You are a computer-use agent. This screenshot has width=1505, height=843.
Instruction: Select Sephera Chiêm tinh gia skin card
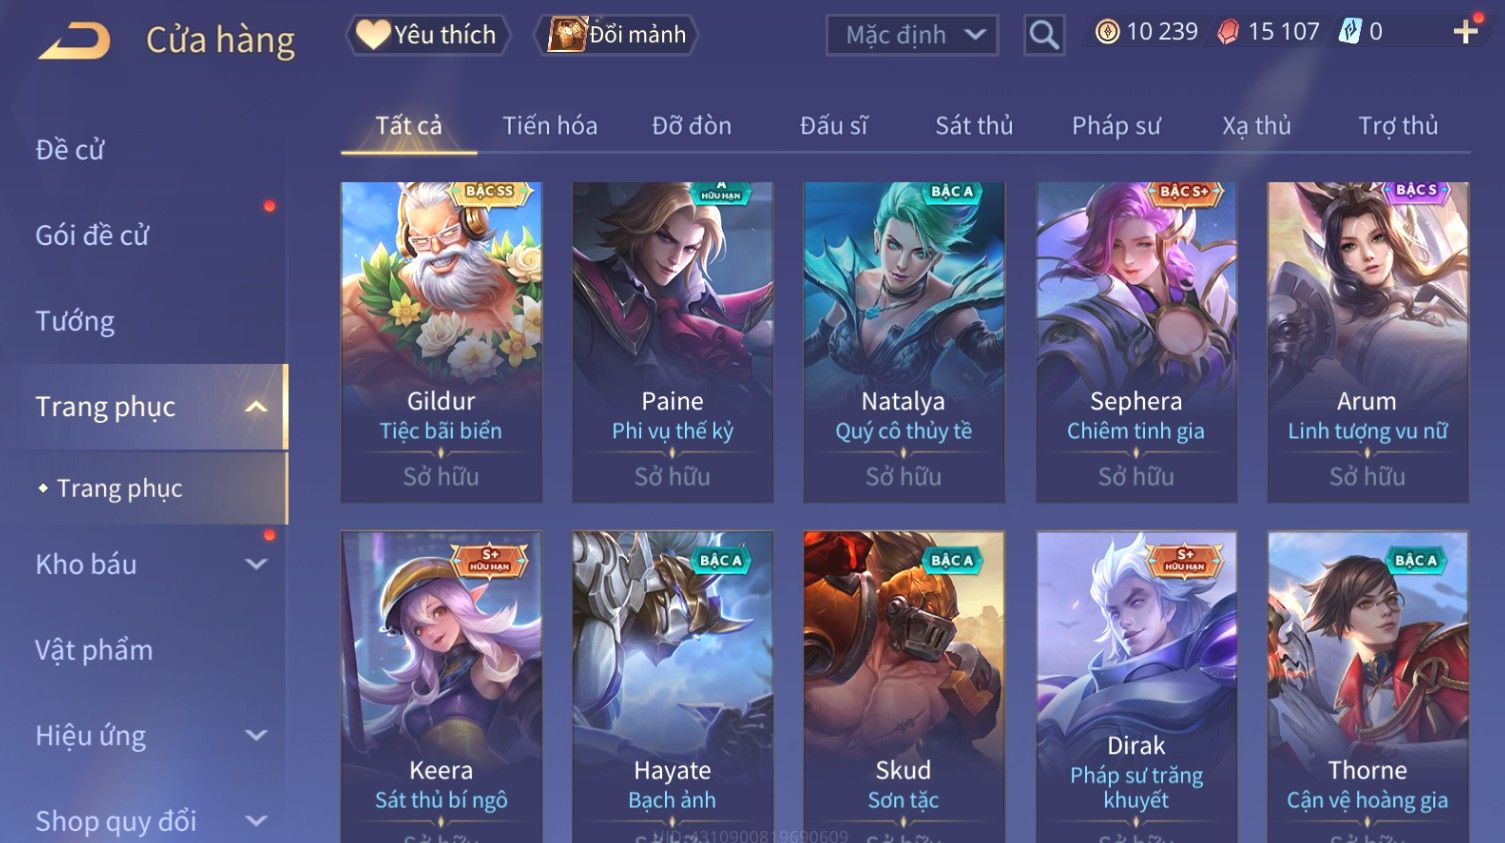tap(1136, 342)
